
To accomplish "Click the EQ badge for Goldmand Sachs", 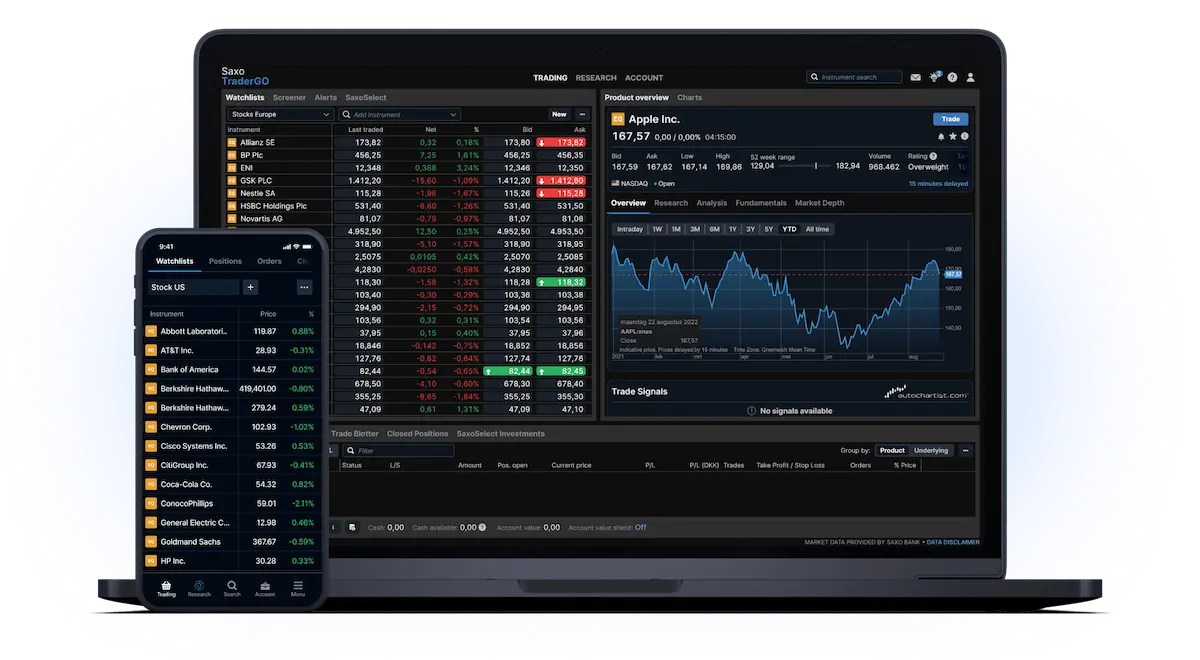I will click(151, 542).
